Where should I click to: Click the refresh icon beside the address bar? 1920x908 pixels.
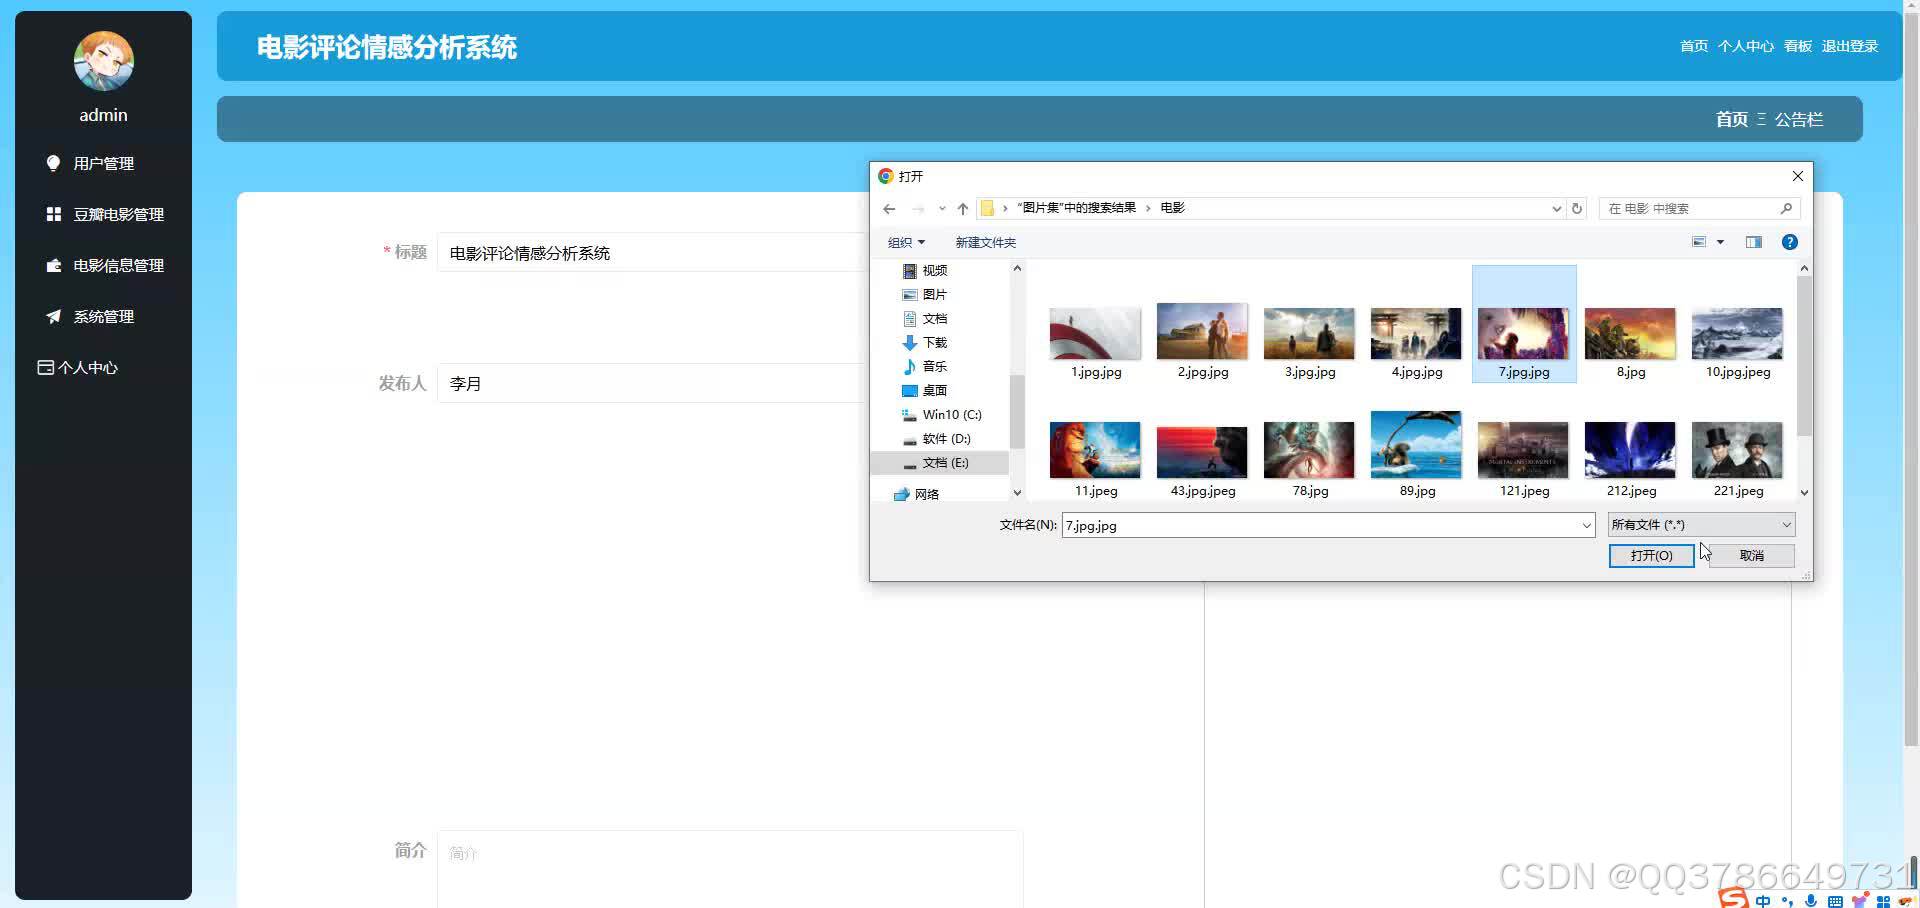(x=1577, y=208)
